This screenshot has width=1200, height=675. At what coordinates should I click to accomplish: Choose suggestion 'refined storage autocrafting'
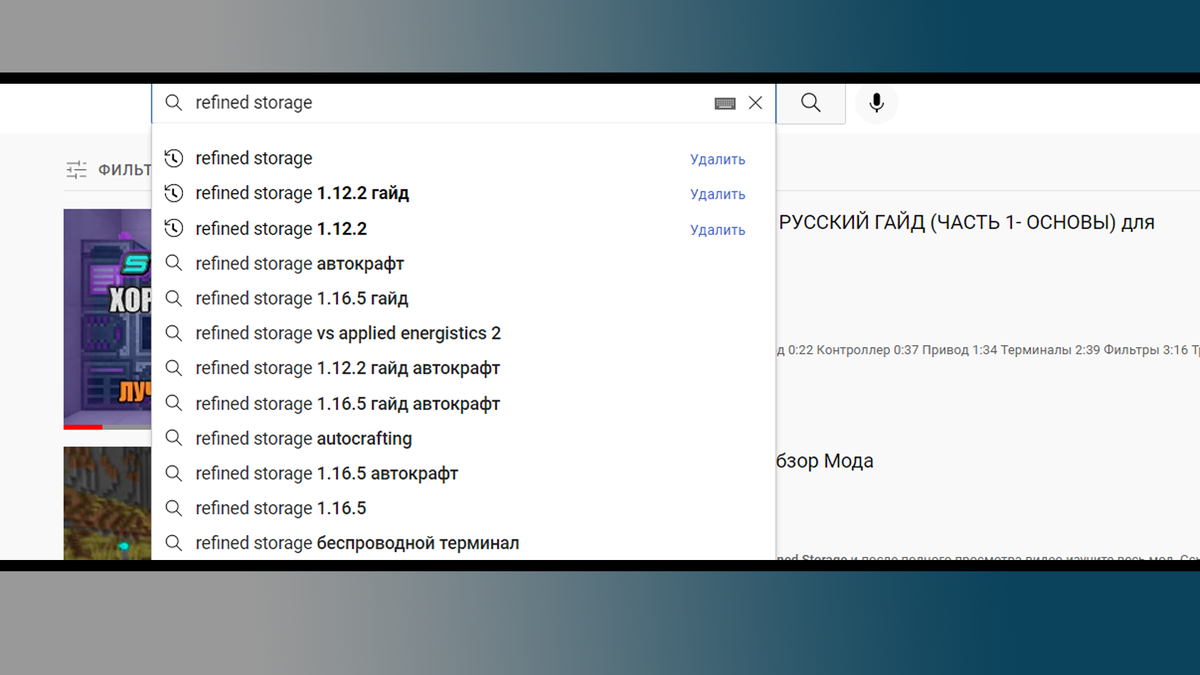[x=463, y=438]
